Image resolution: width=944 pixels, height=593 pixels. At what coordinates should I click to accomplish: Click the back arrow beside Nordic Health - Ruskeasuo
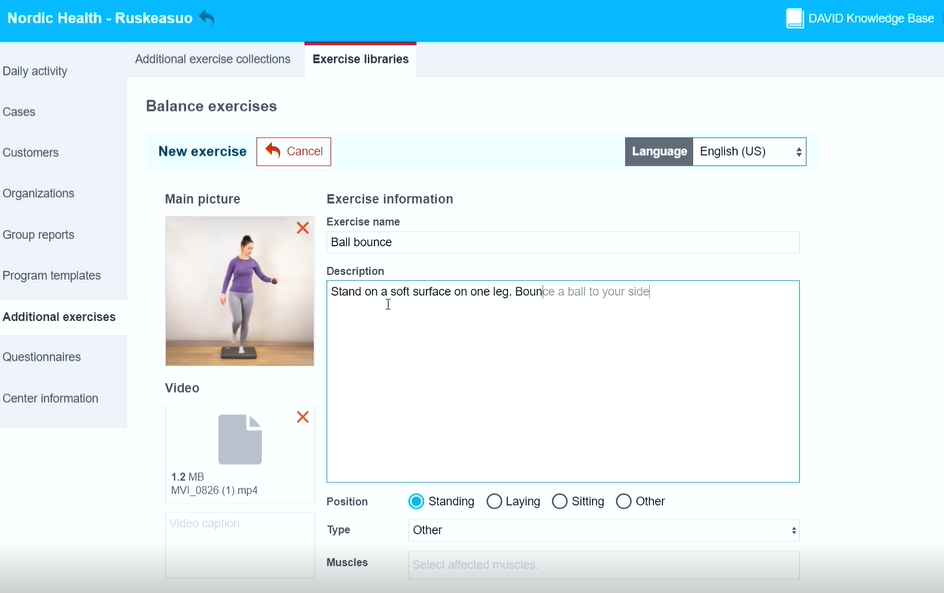pyautogui.click(x=207, y=18)
